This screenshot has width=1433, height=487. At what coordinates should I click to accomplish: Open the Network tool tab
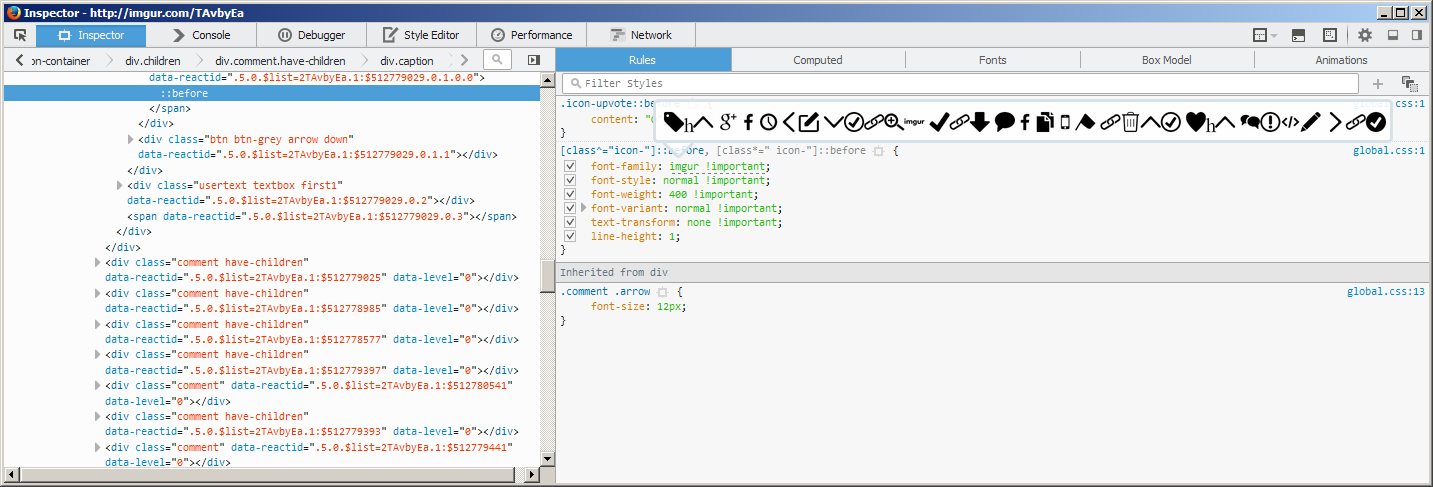click(x=640, y=35)
